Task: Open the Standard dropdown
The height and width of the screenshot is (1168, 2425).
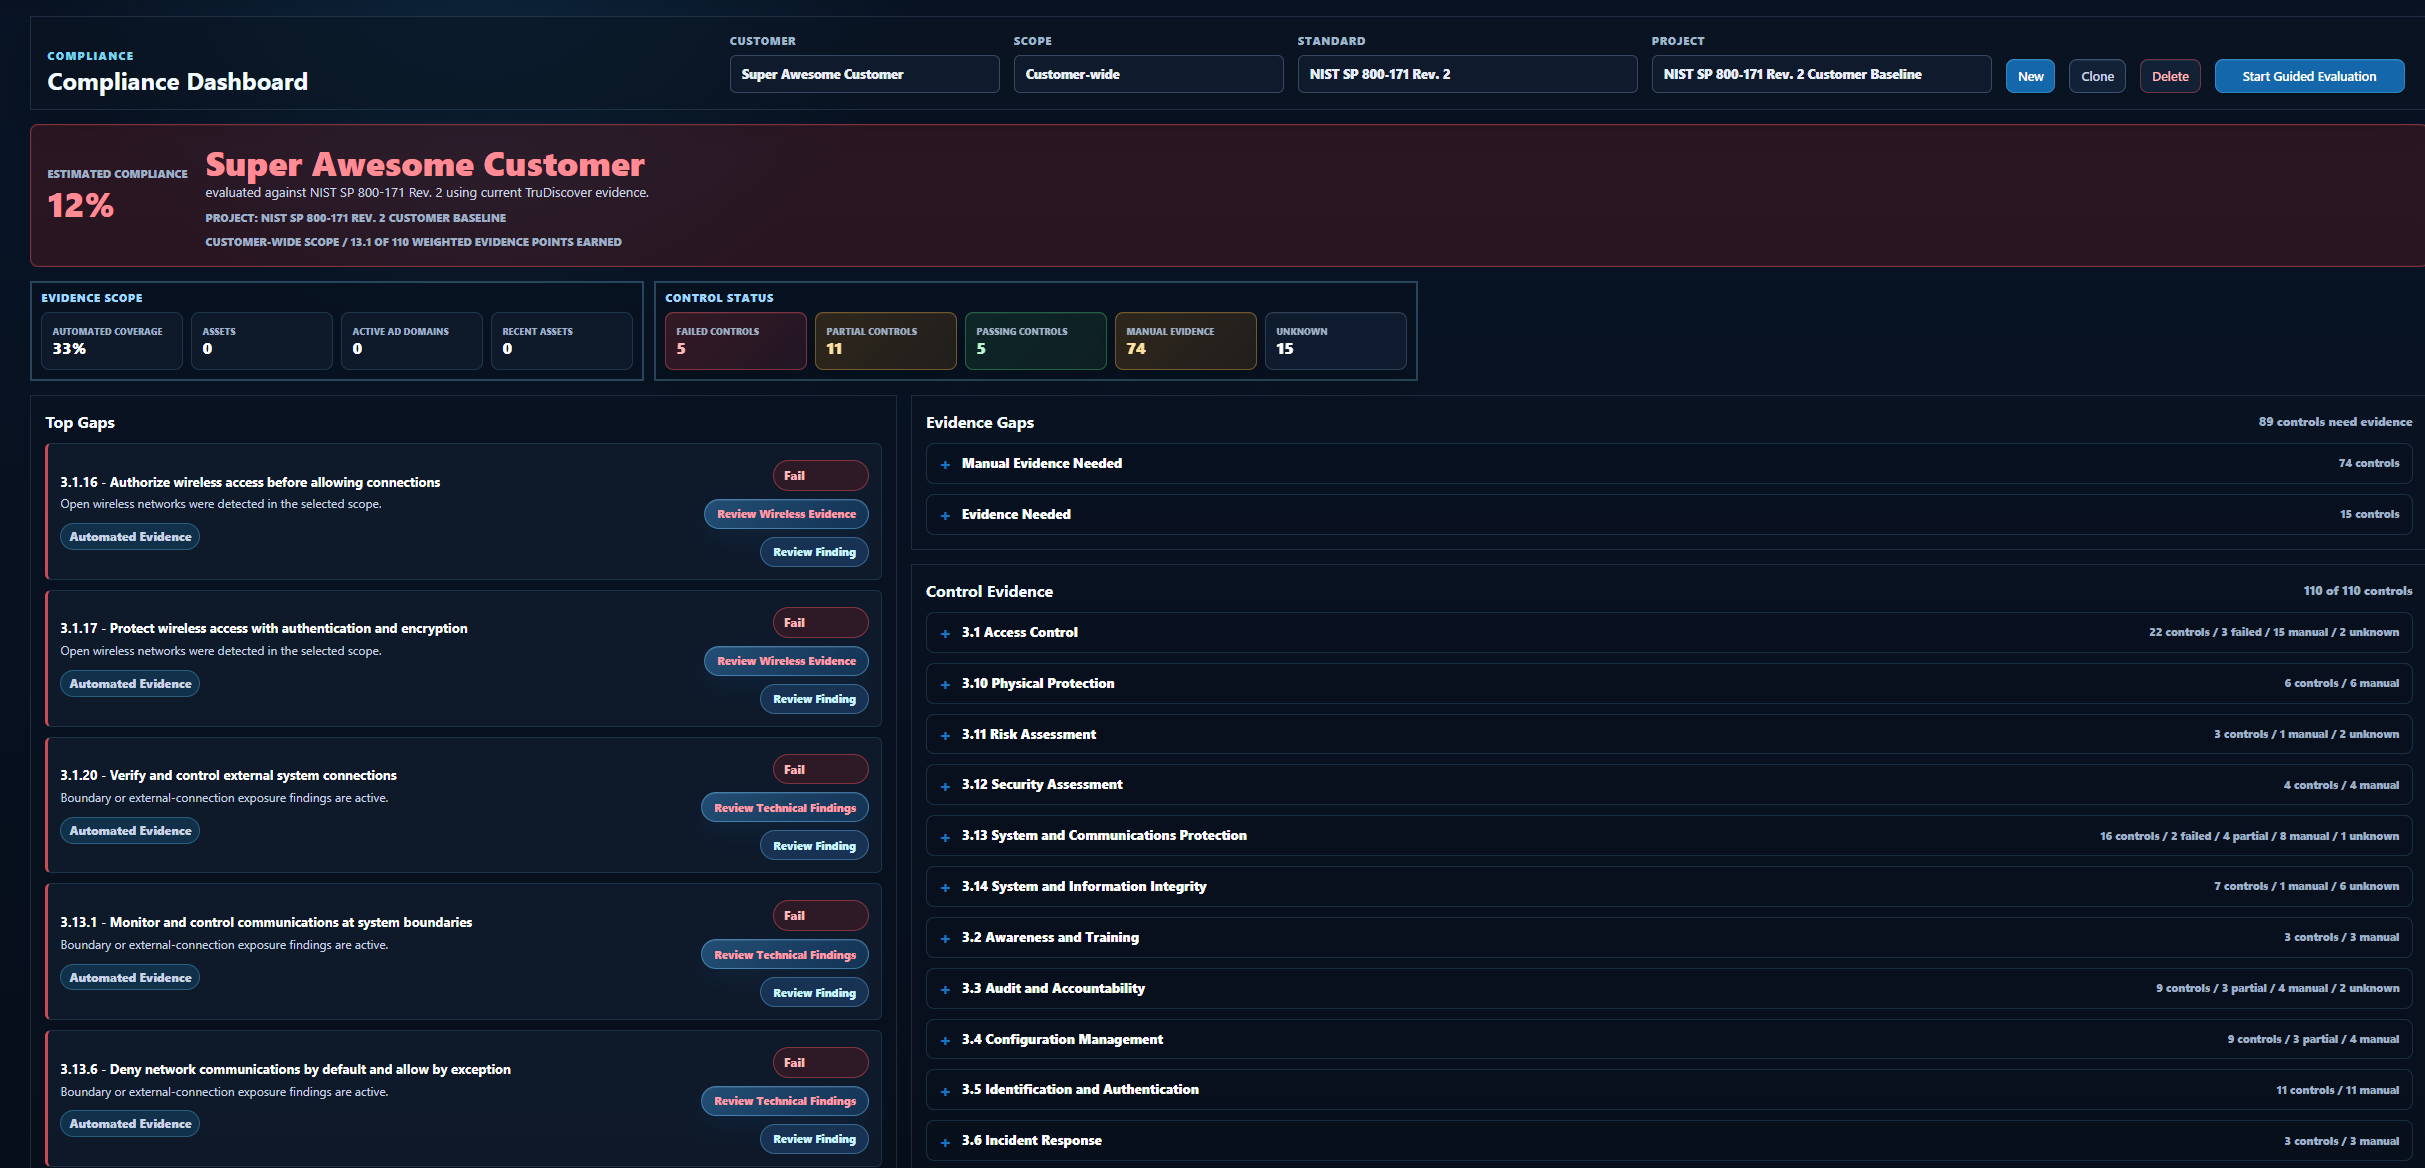Action: point(1467,74)
